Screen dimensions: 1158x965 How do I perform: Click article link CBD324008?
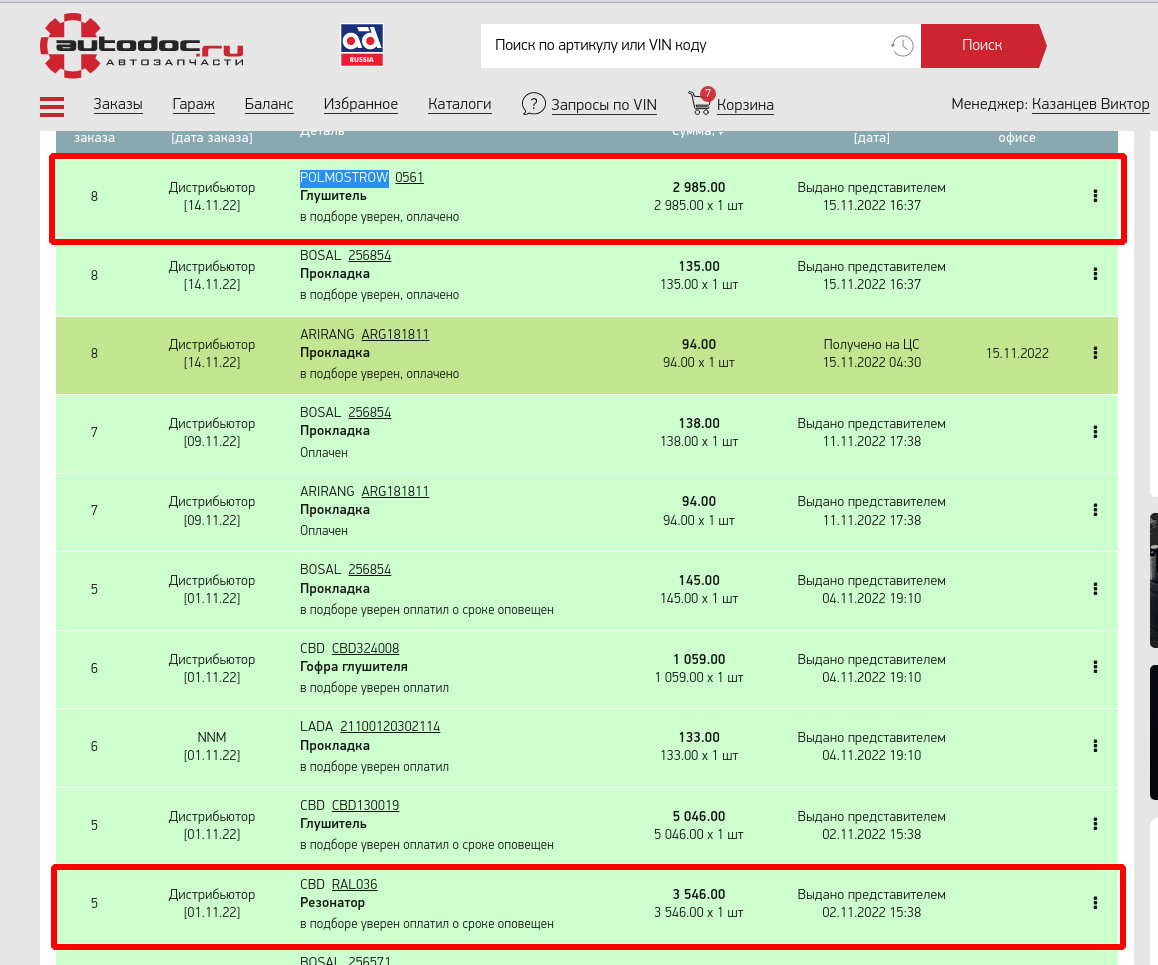tap(365, 648)
